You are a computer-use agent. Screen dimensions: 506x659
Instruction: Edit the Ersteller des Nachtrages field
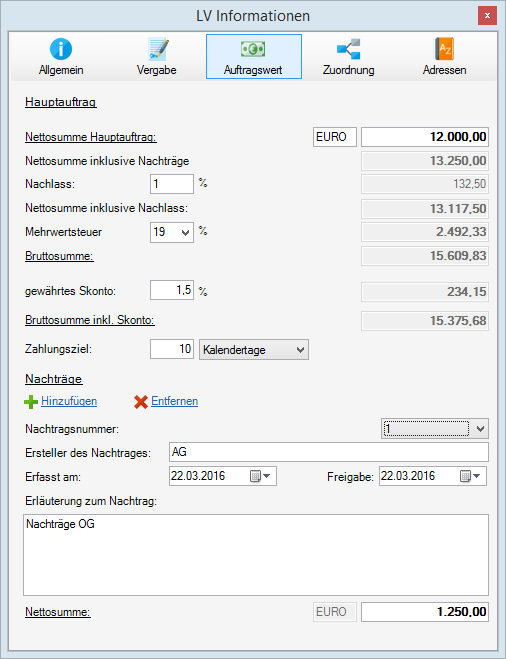[x=329, y=452]
